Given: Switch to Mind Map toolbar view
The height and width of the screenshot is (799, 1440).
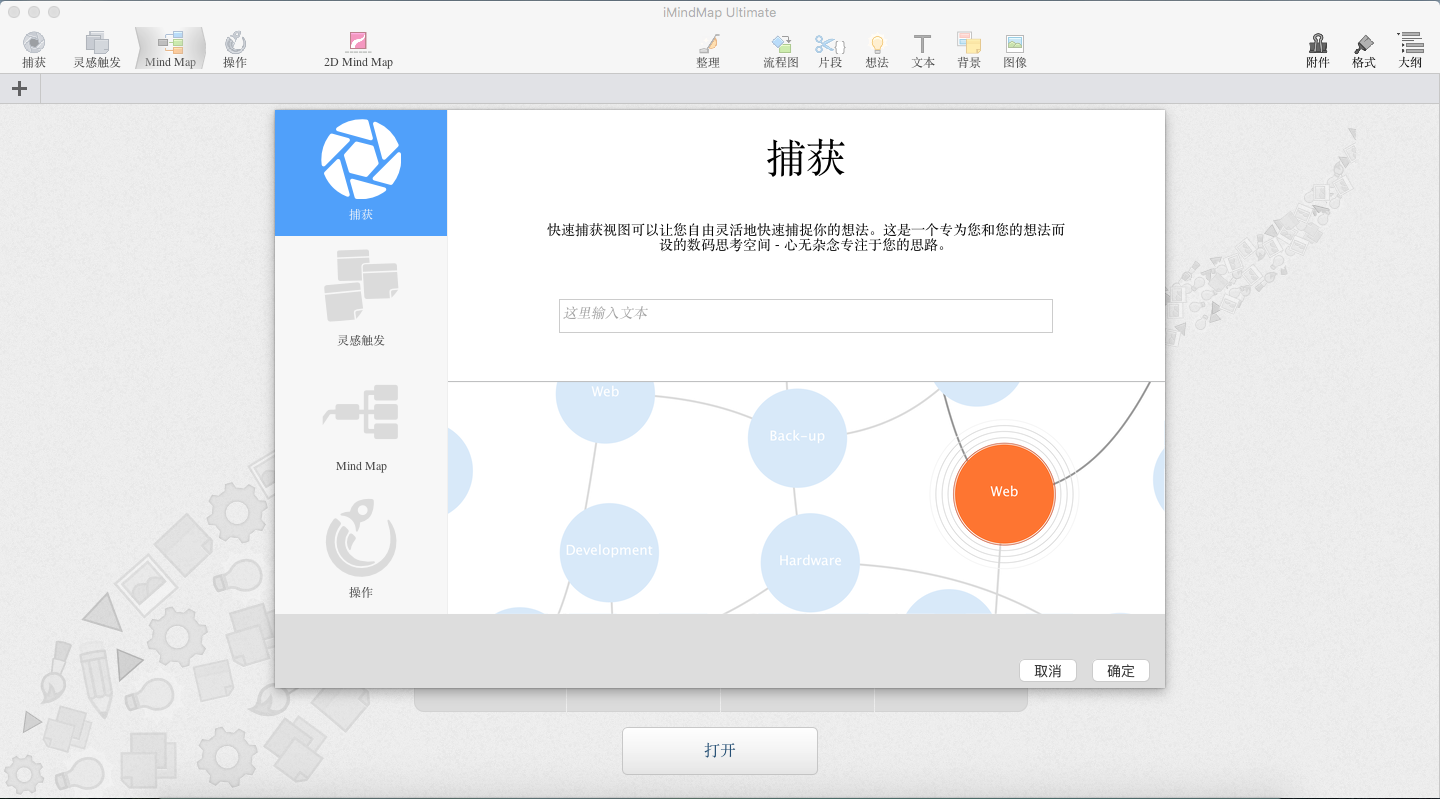Looking at the screenshot, I should (170, 49).
